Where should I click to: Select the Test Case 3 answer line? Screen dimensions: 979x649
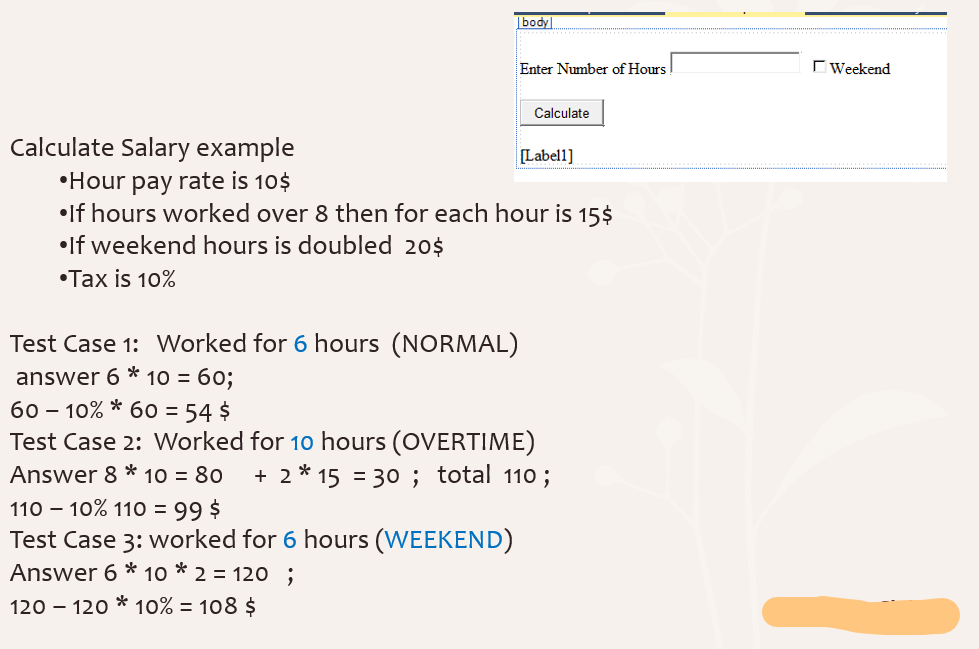click(150, 572)
